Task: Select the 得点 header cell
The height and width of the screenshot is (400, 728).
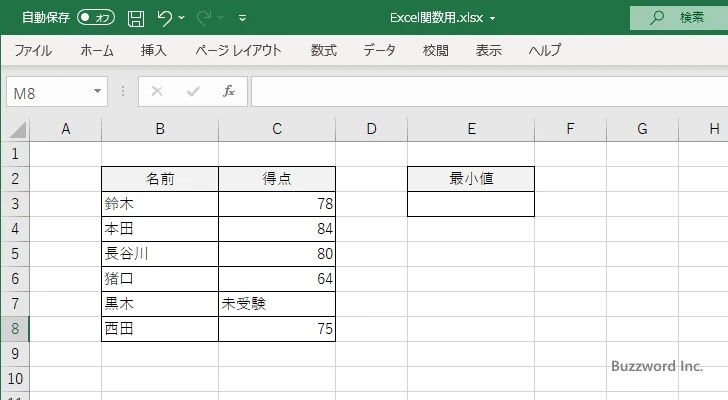Action: point(277,179)
